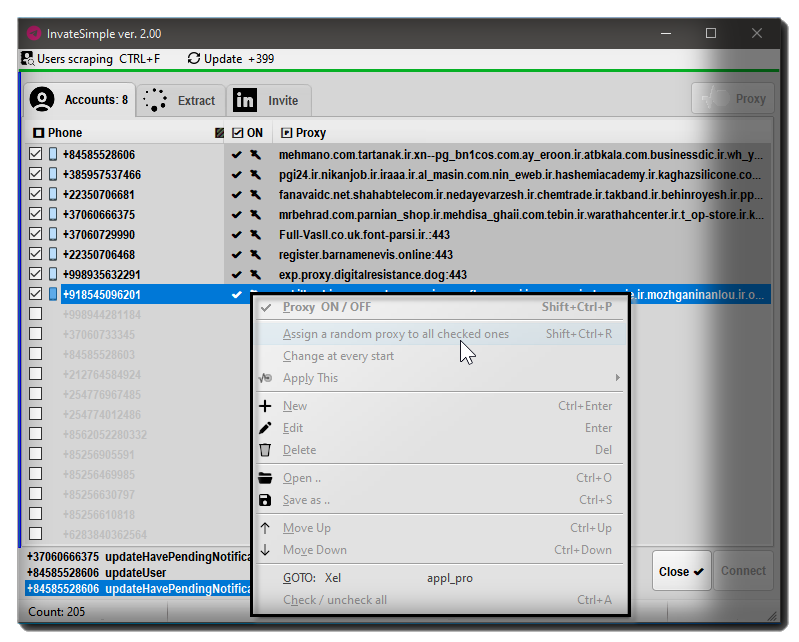Uncheck the +84585528606 account checkbox

35,153
